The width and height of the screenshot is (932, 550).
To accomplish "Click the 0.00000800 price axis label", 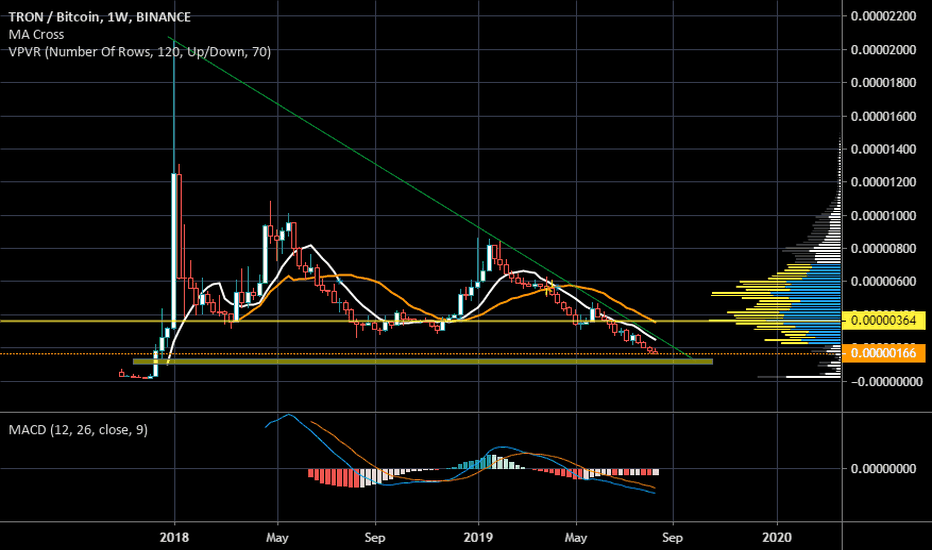I will pos(883,249).
